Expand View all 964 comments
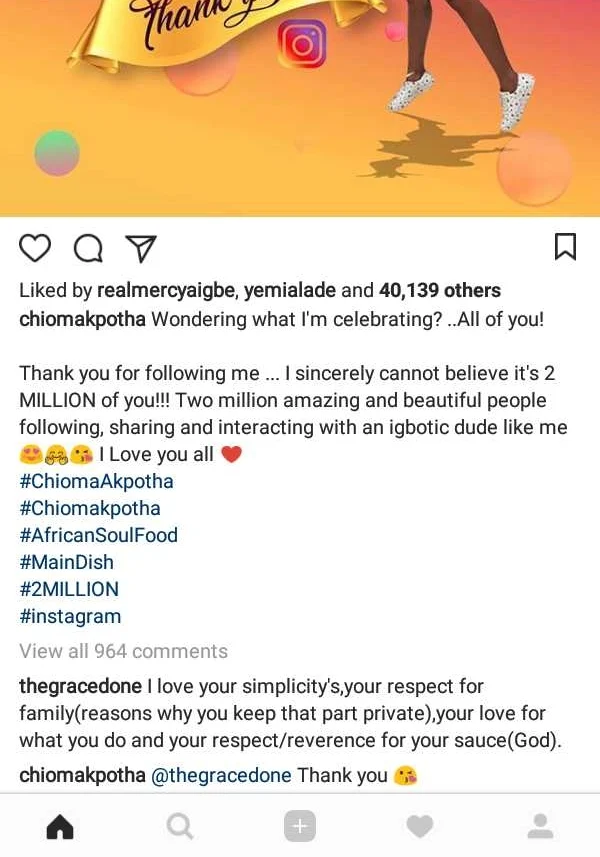 point(123,651)
